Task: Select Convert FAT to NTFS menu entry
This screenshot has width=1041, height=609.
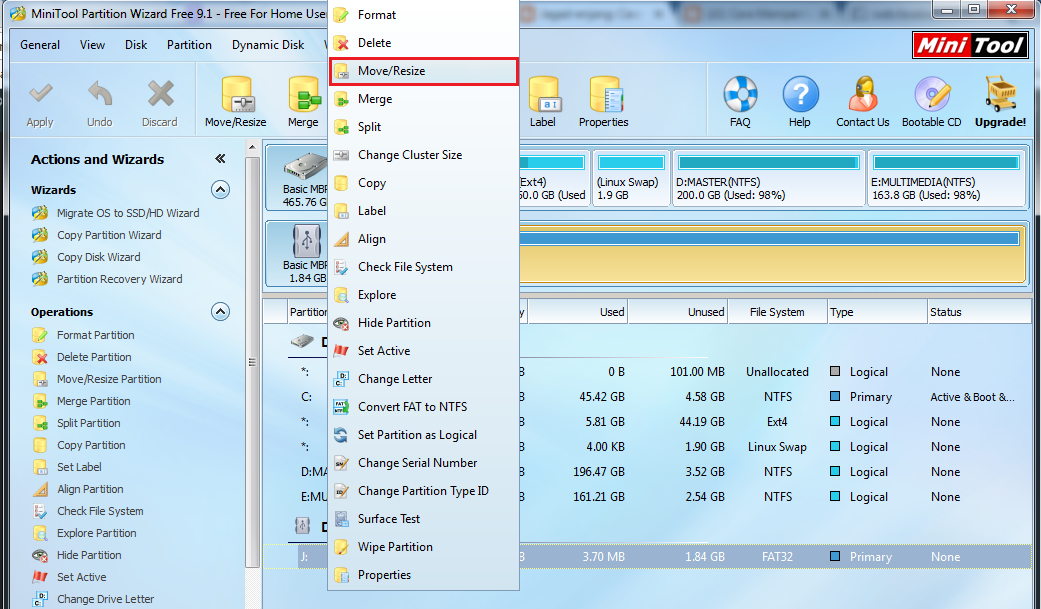Action: [x=424, y=406]
